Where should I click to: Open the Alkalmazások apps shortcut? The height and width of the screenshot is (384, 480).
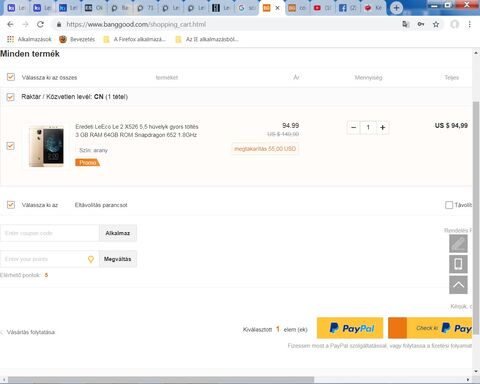tap(29, 39)
